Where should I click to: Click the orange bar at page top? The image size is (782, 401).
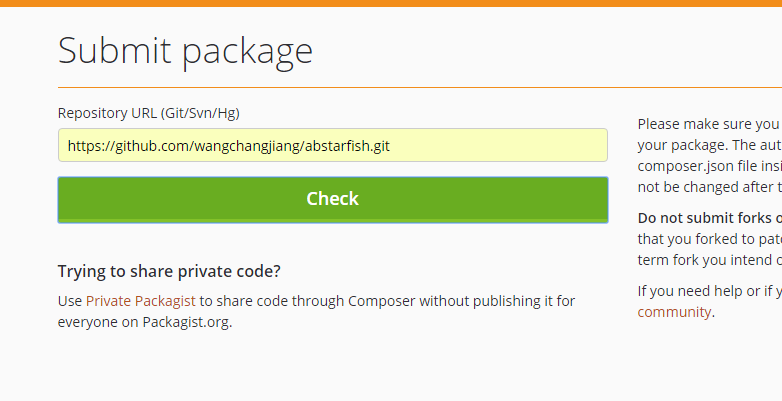[391, 3]
